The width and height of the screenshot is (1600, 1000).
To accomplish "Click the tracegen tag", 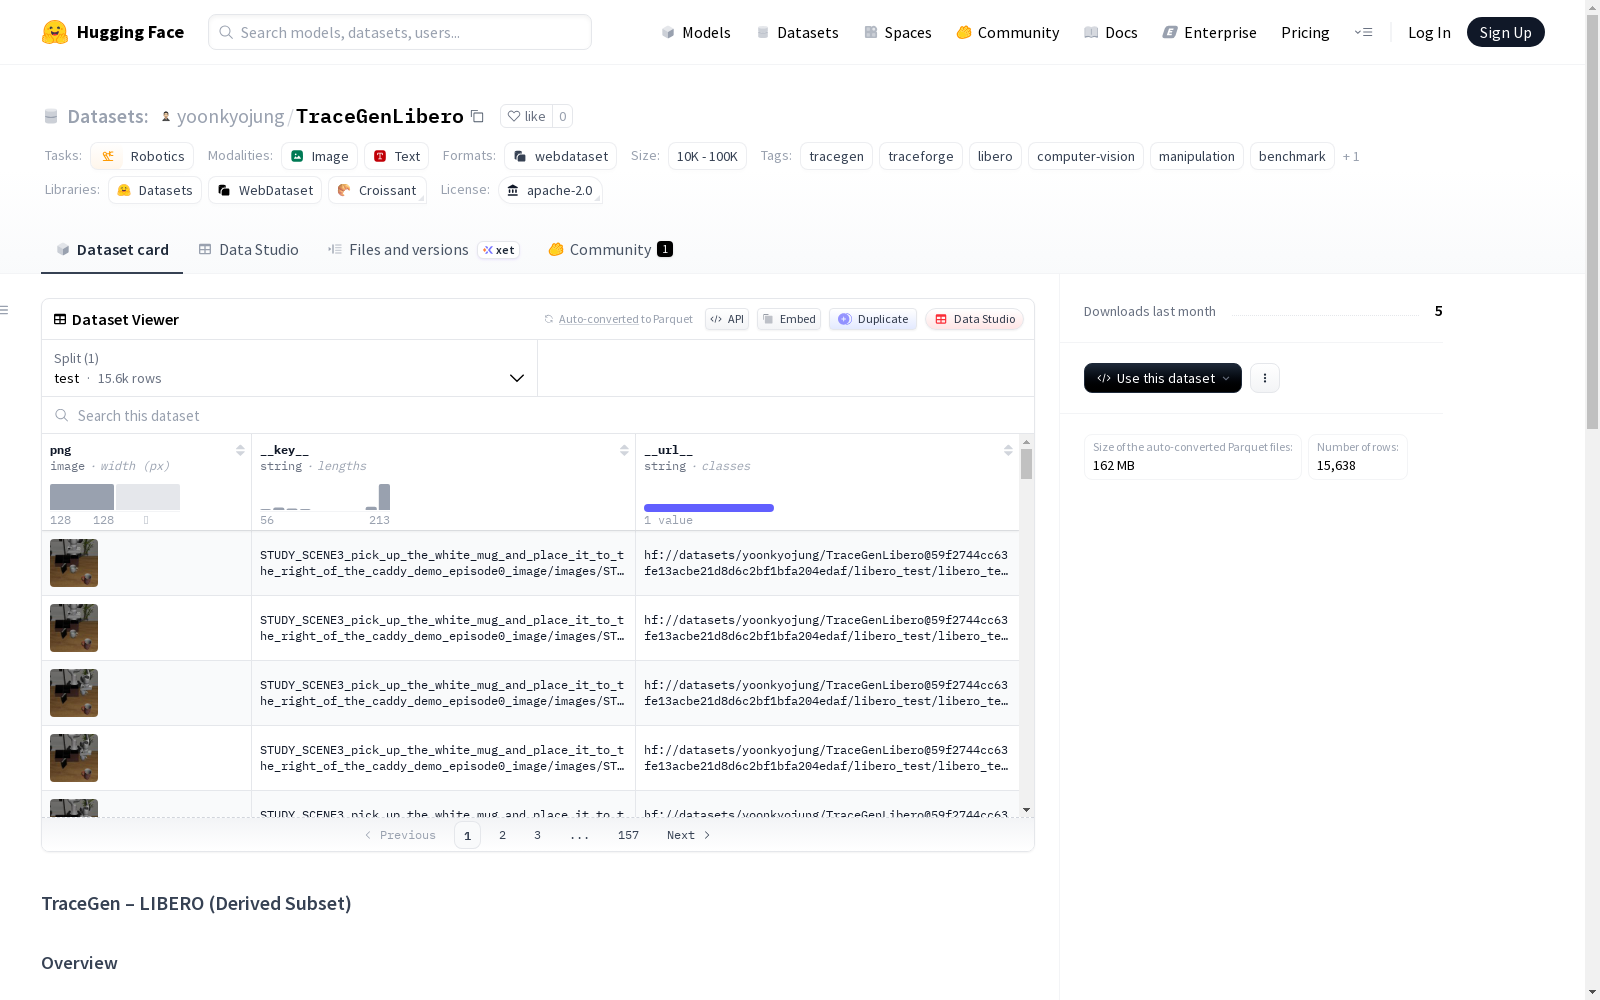I will coord(837,156).
